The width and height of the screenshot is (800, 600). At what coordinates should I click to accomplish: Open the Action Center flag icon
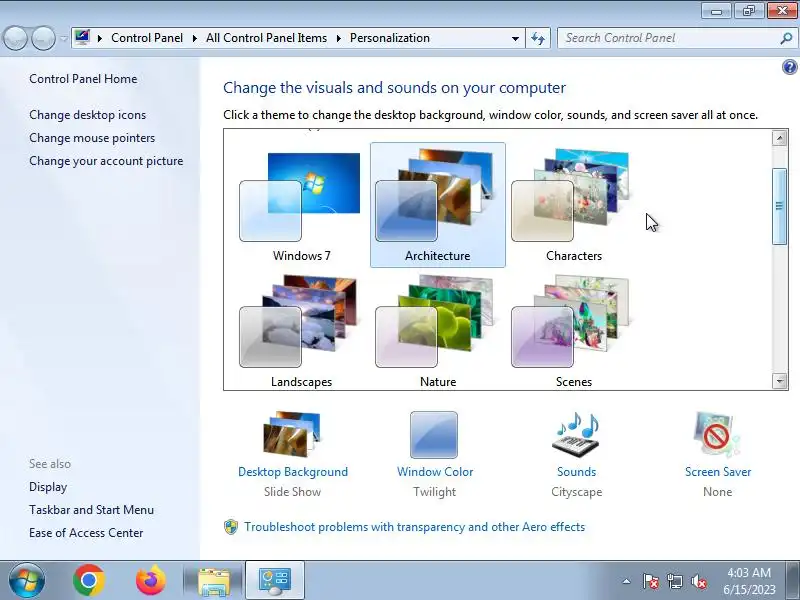(651, 581)
